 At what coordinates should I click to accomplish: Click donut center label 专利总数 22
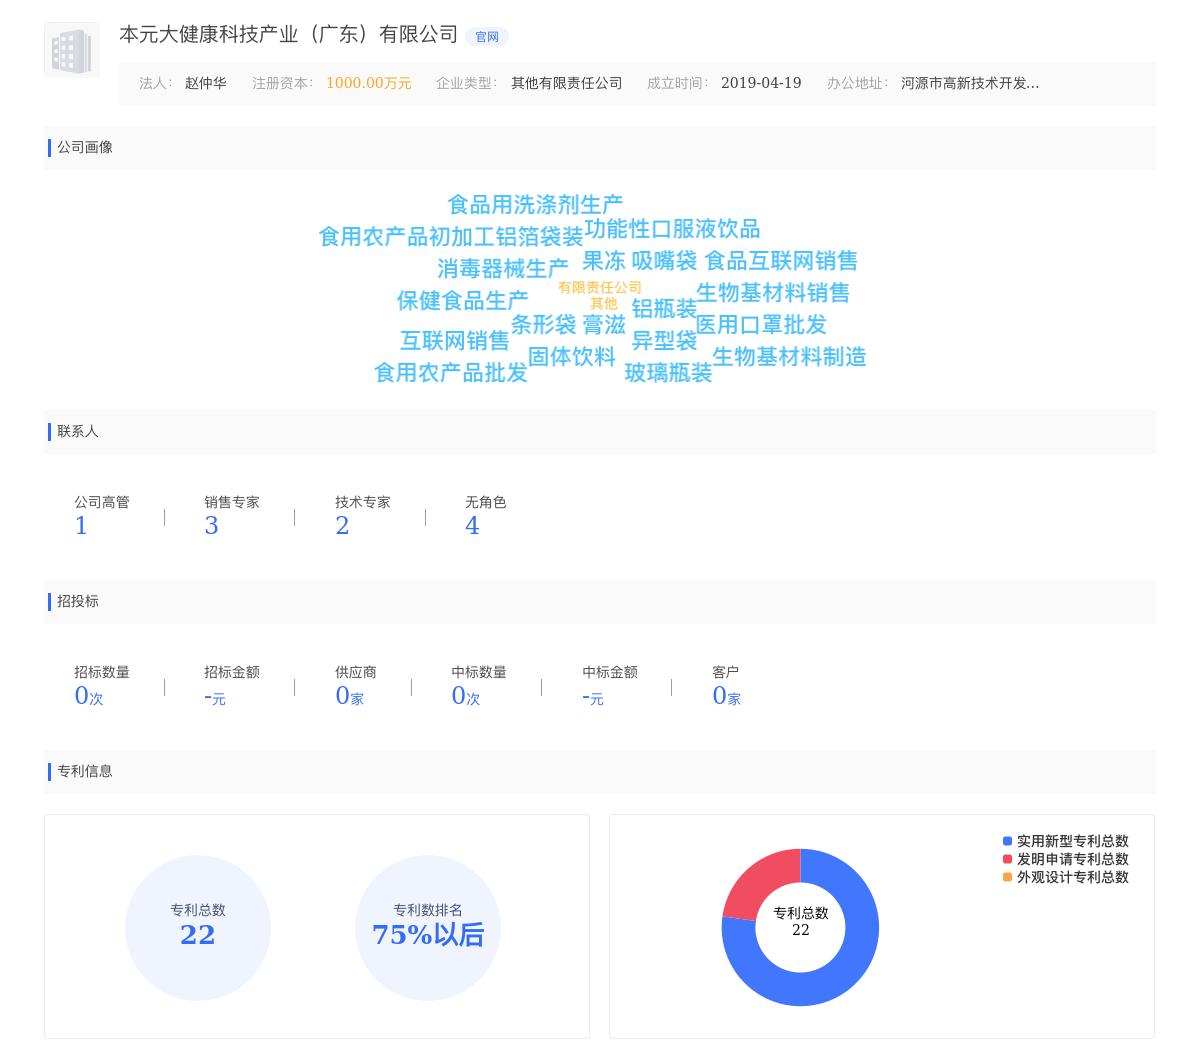801,921
